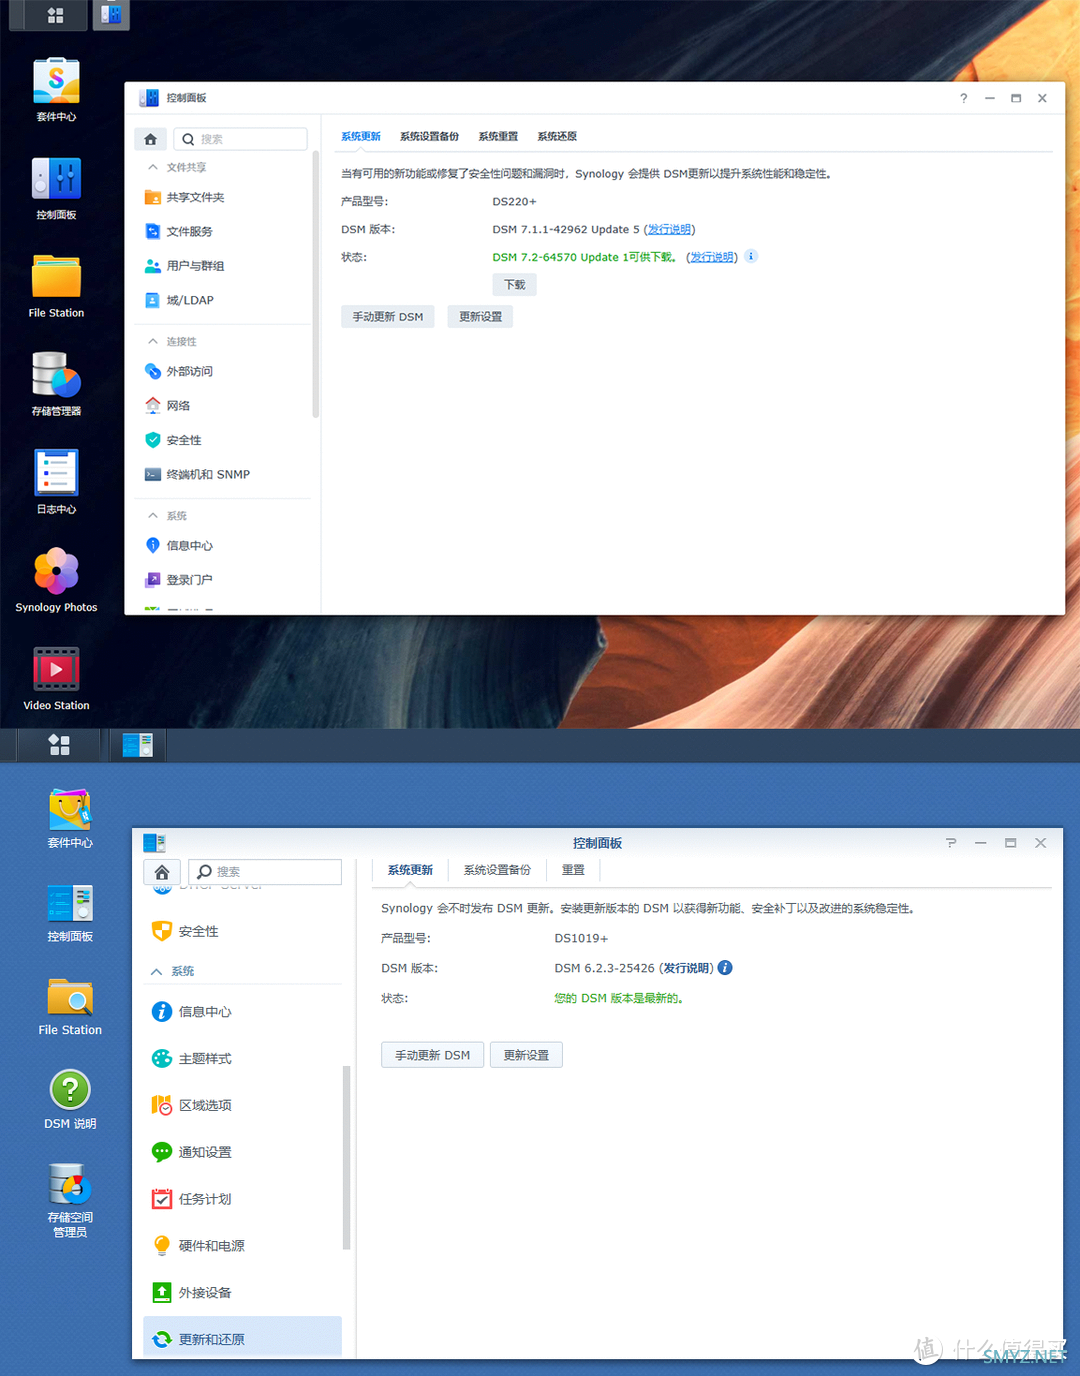
Task: Click 更新设置 in DSM 6 window
Action: point(526,1055)
